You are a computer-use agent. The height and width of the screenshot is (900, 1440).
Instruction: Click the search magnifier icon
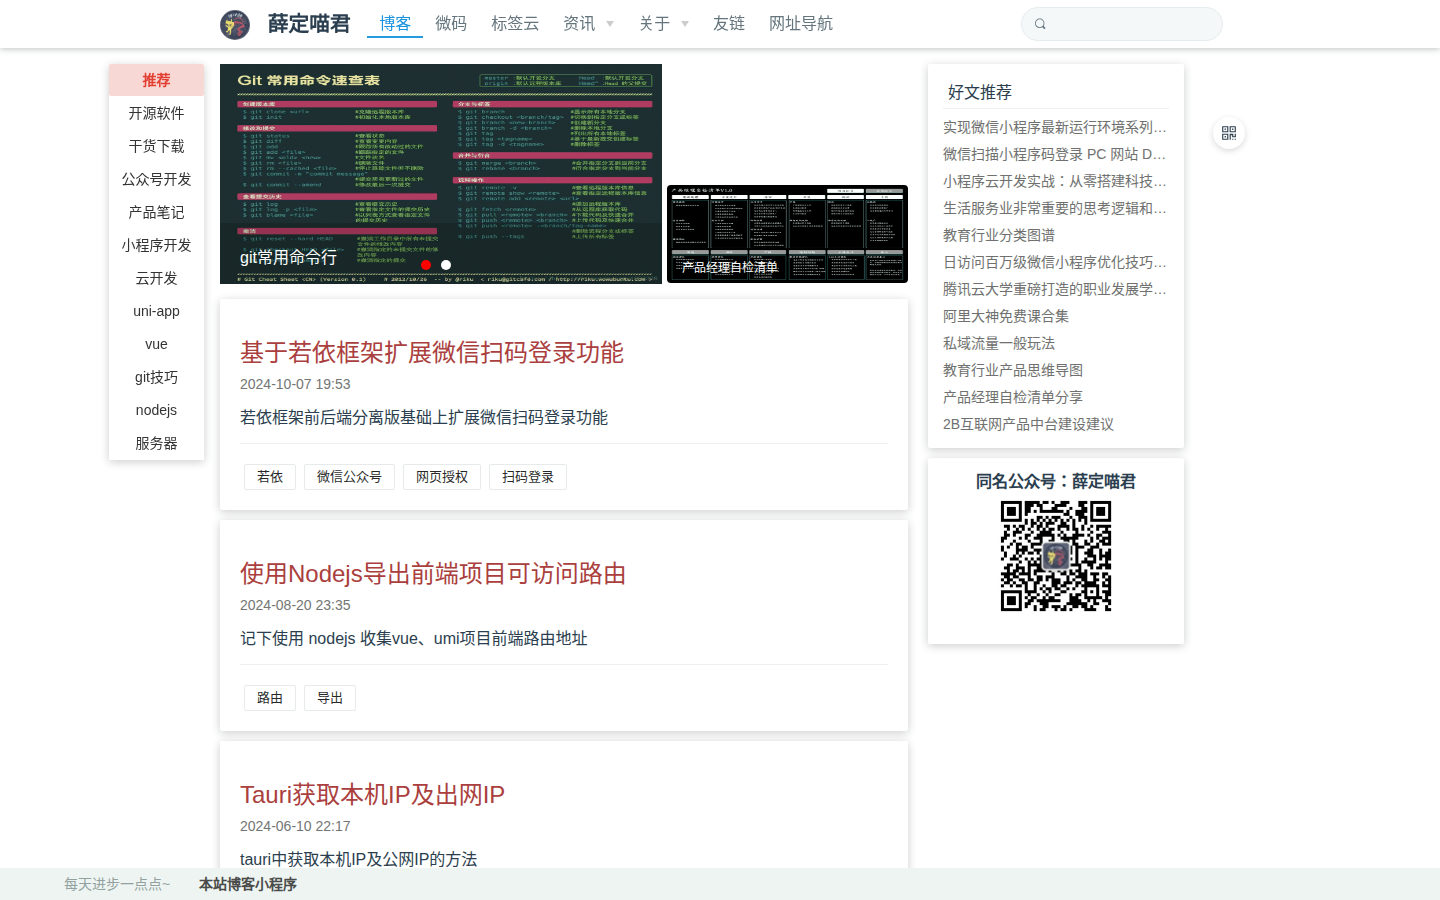click(x=1040, y=24)
